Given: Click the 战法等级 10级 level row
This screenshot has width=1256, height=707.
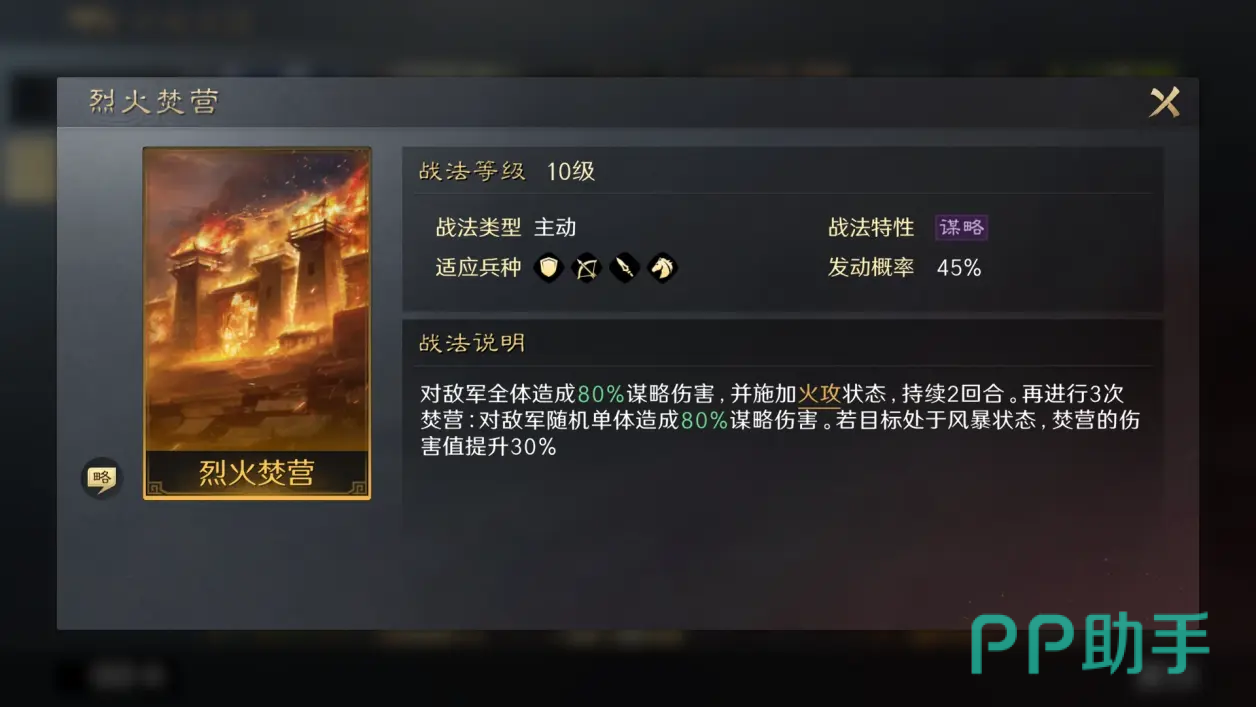Looking at the screenshot, I should (783, 171).
